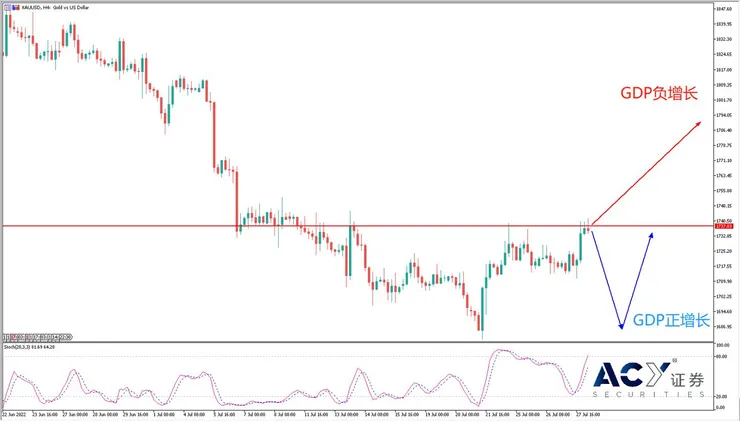Click the 80.00 level on Stochastic scale

coord(722,356)
